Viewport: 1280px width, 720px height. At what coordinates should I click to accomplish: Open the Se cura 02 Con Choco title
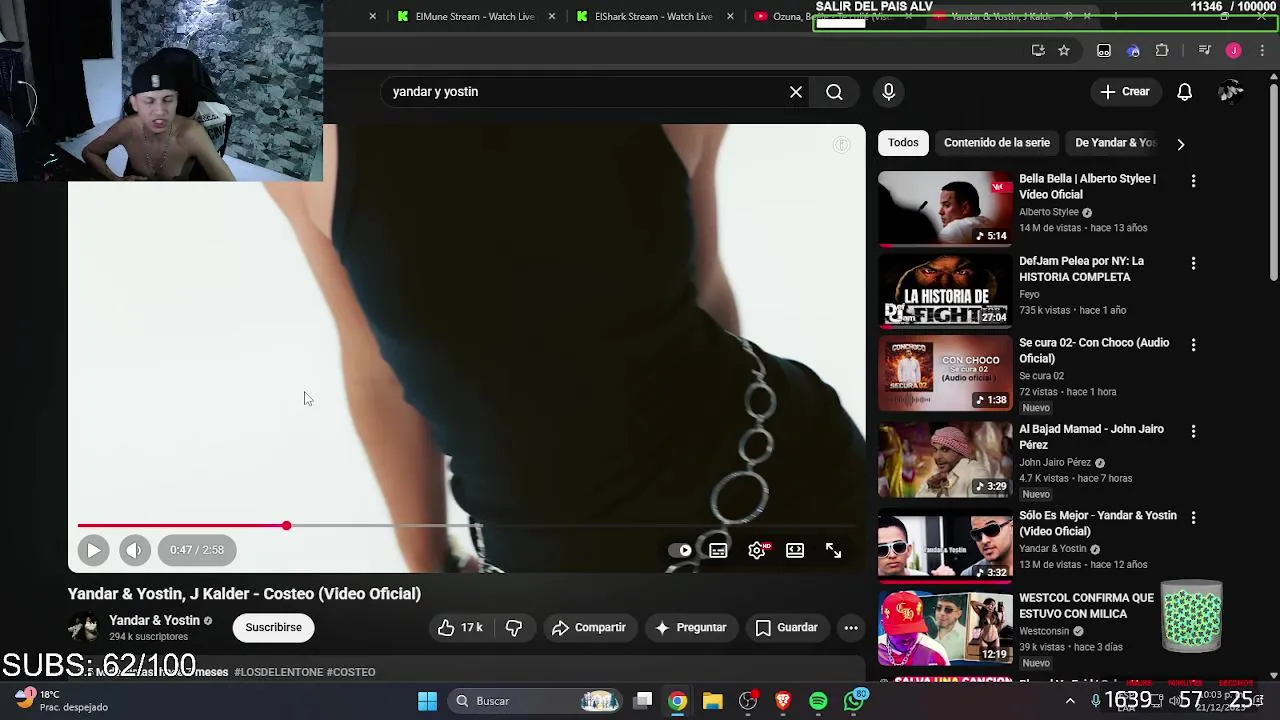coord(1094,351)
